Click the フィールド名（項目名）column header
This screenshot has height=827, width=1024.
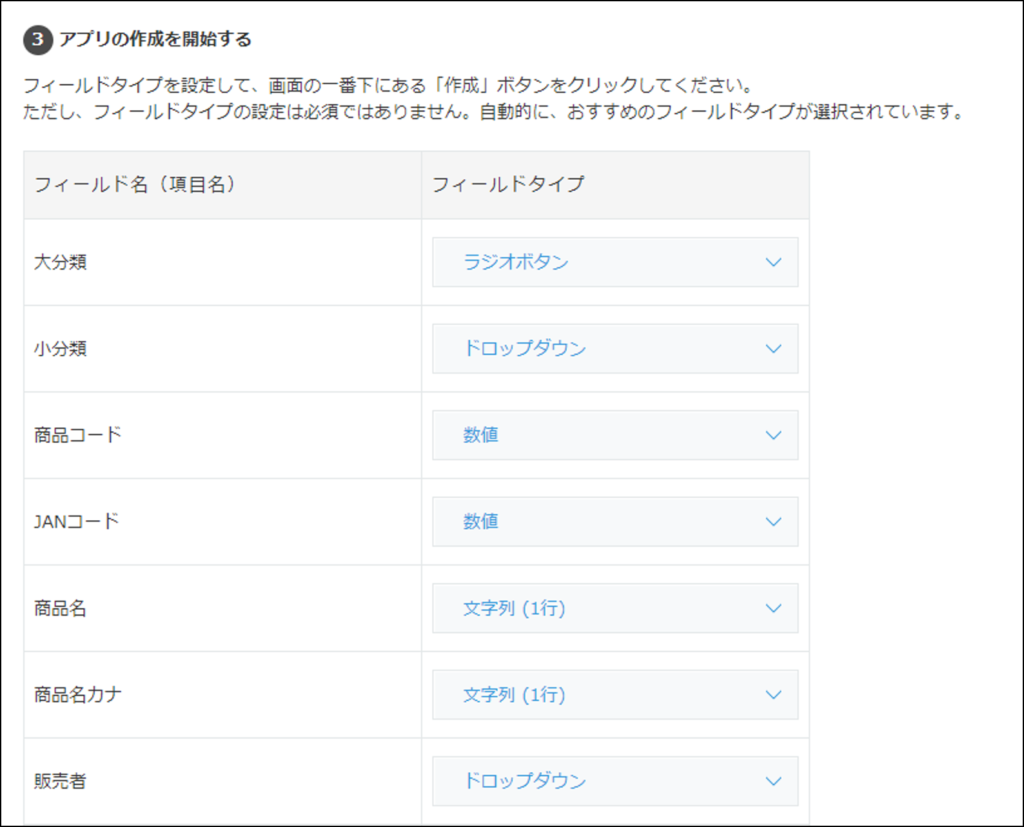pyautogui.click(x=223, y=185)
